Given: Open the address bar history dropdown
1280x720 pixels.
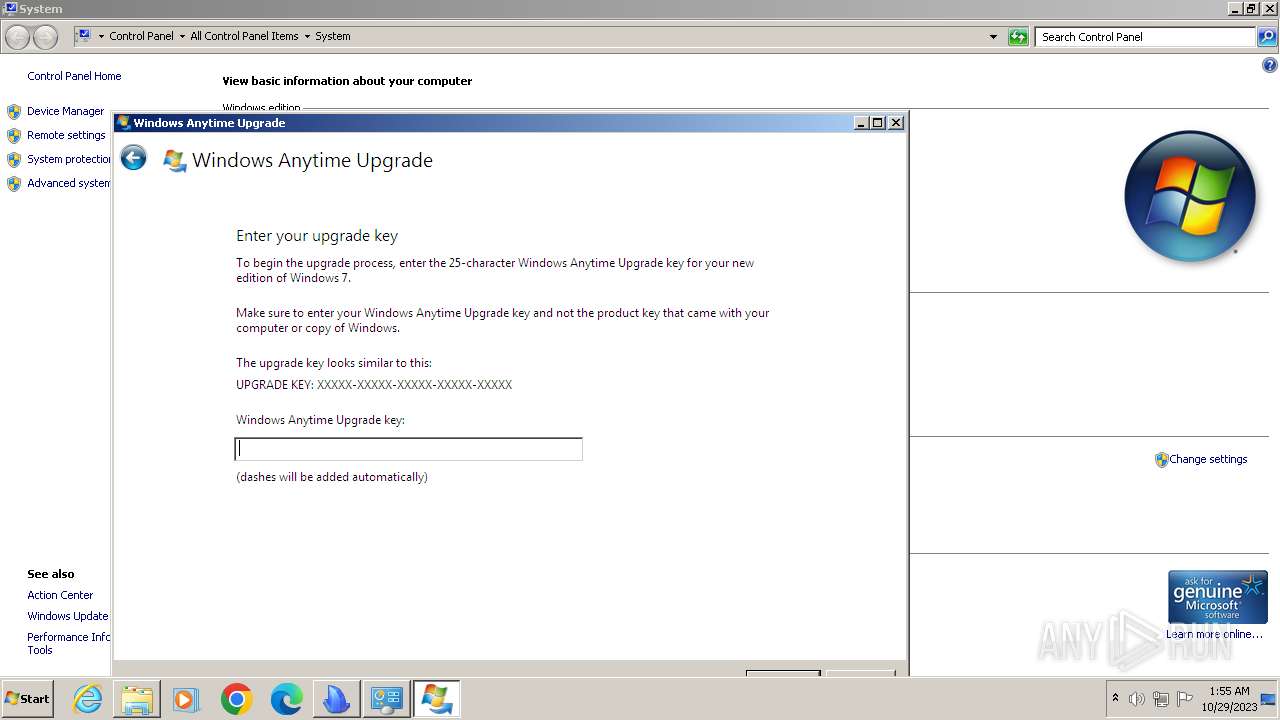Looking at the screenshot, I should (x=993, y=37).
